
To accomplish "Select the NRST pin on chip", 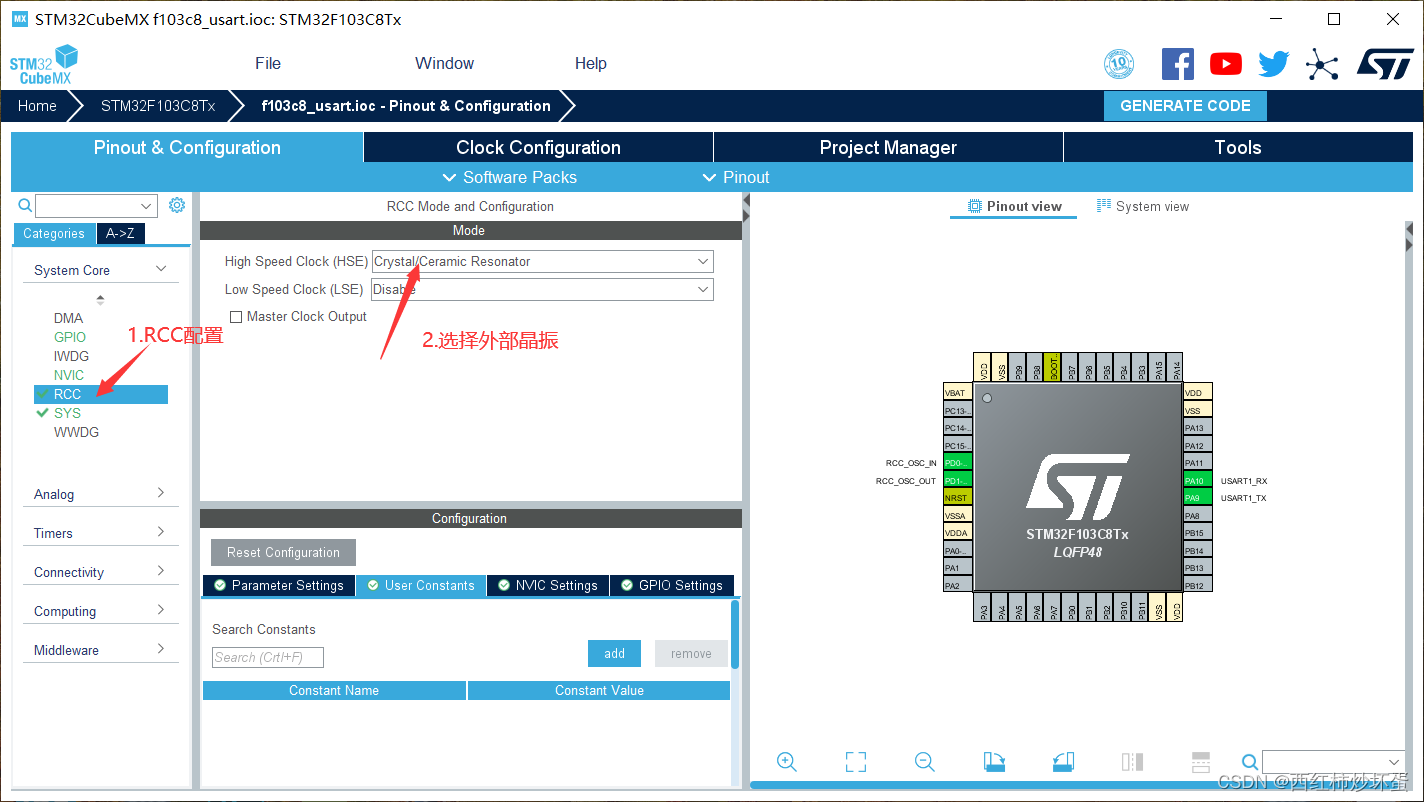I will [x=958, y=498].
